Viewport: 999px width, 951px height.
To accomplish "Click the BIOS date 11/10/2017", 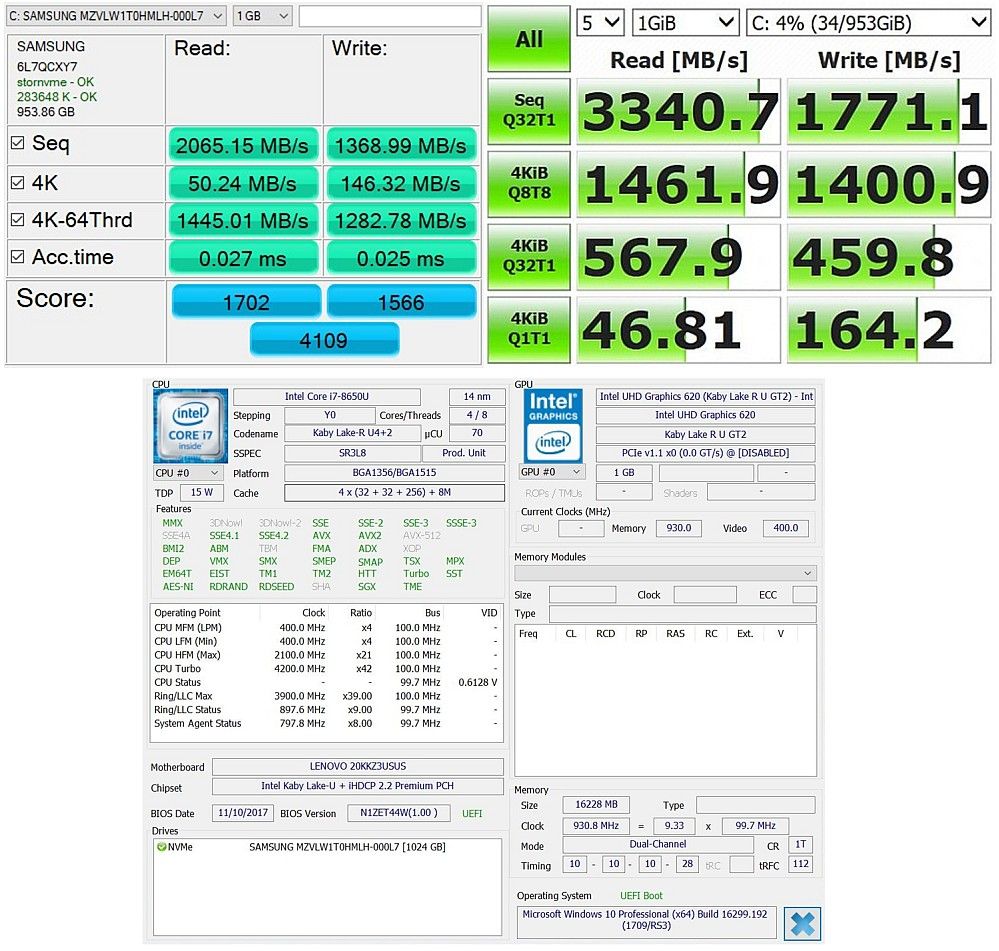I will pos(243,813).
